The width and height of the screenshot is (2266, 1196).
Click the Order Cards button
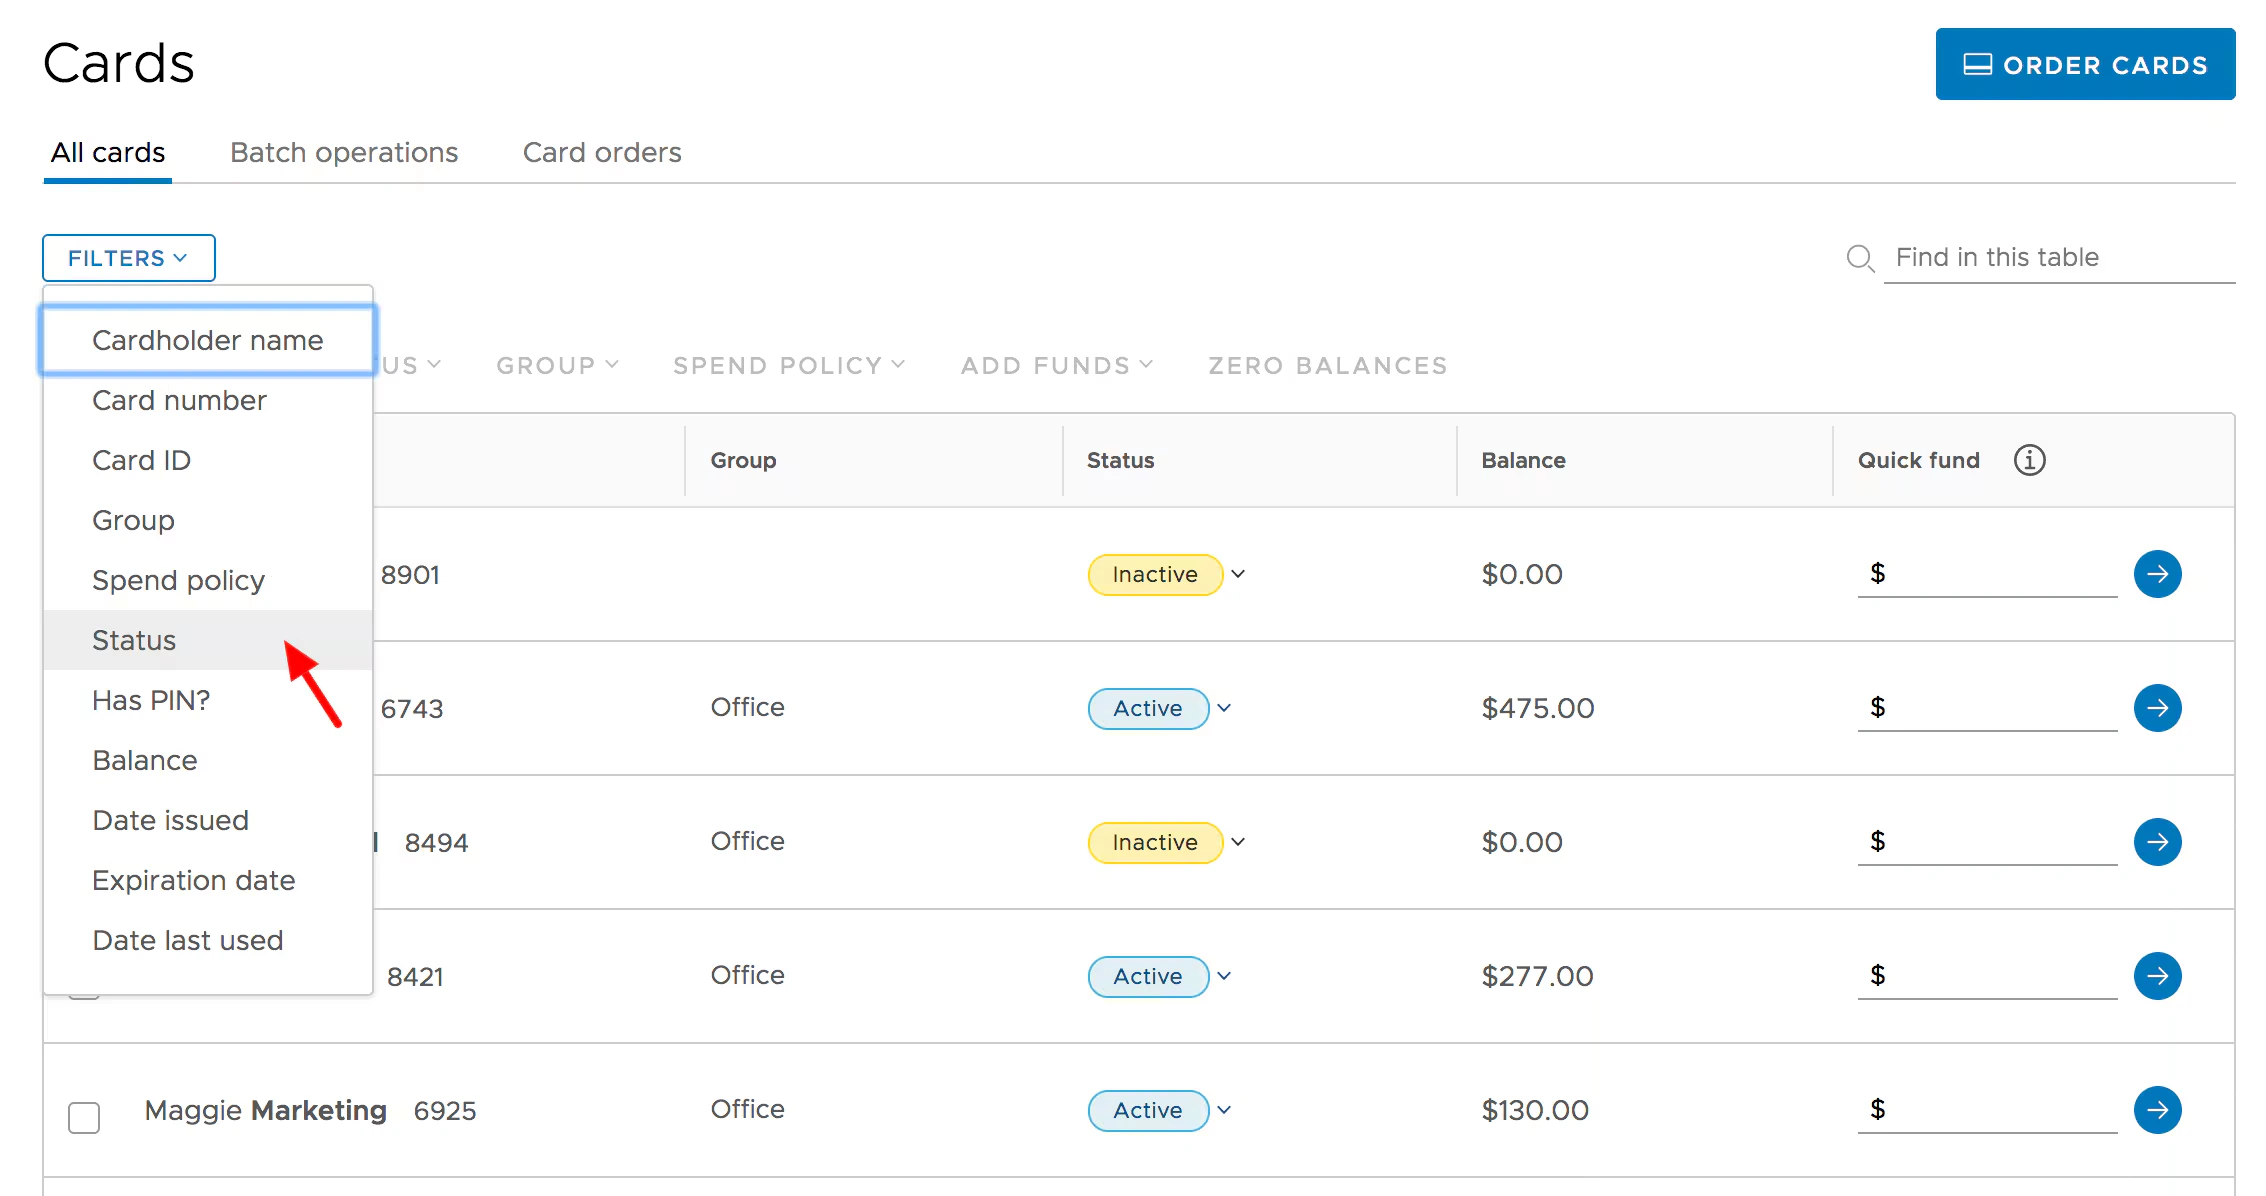point(2085,65)
